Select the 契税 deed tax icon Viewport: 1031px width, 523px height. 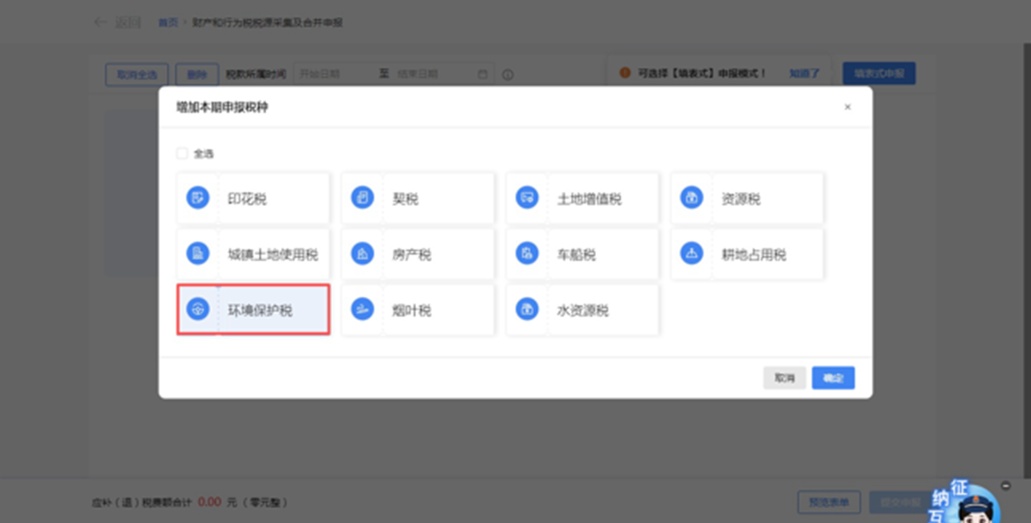pyautogui.click(x=362, y=198)
